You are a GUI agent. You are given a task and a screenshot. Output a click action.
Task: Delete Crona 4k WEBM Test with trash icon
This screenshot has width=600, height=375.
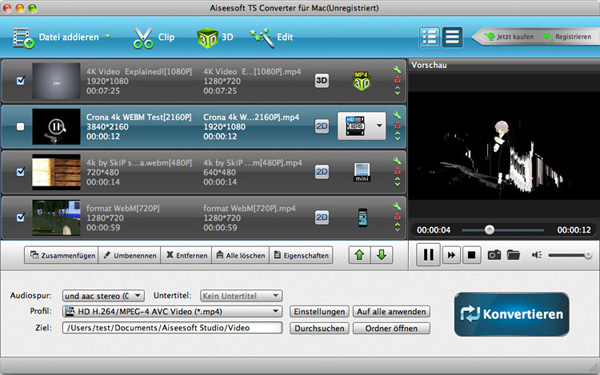point(397,125)
